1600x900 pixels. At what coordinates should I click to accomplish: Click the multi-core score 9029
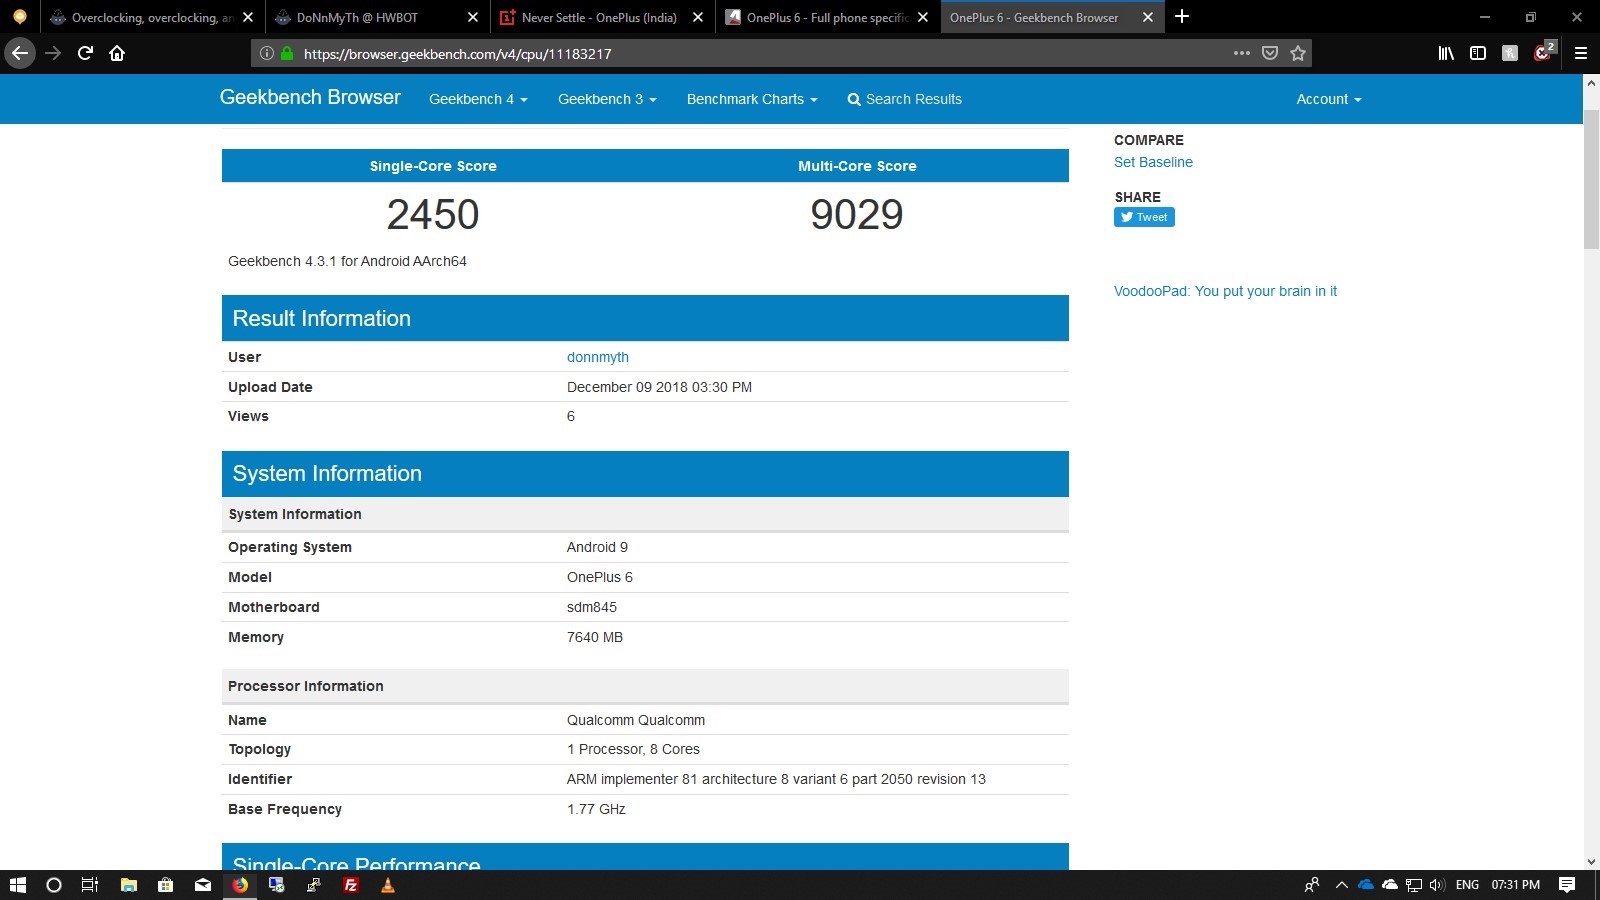tap(857, 214)
